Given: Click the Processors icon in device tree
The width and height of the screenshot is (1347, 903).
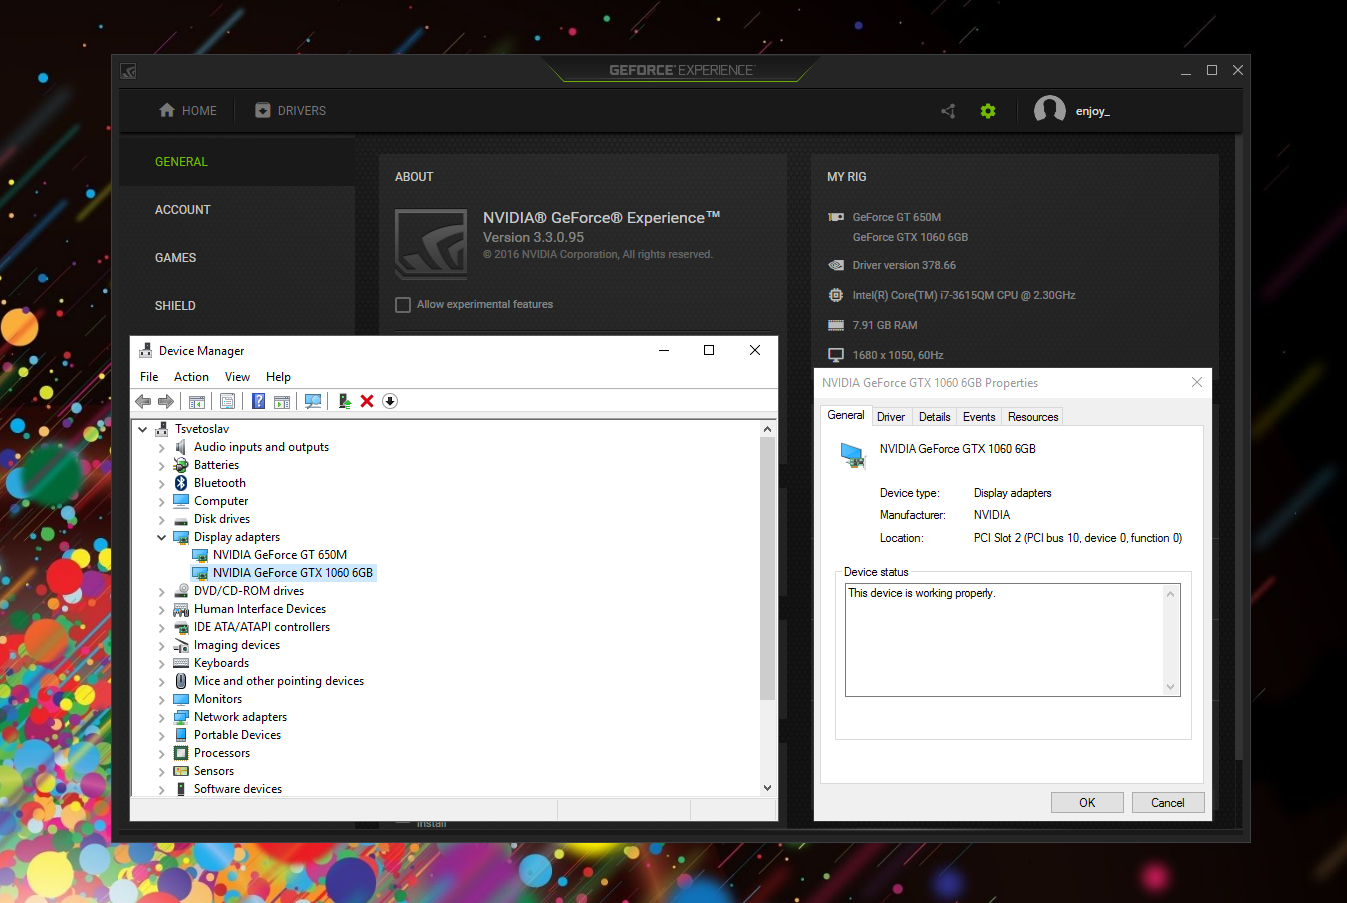Looking at the screenshot, I should [181, 753].
